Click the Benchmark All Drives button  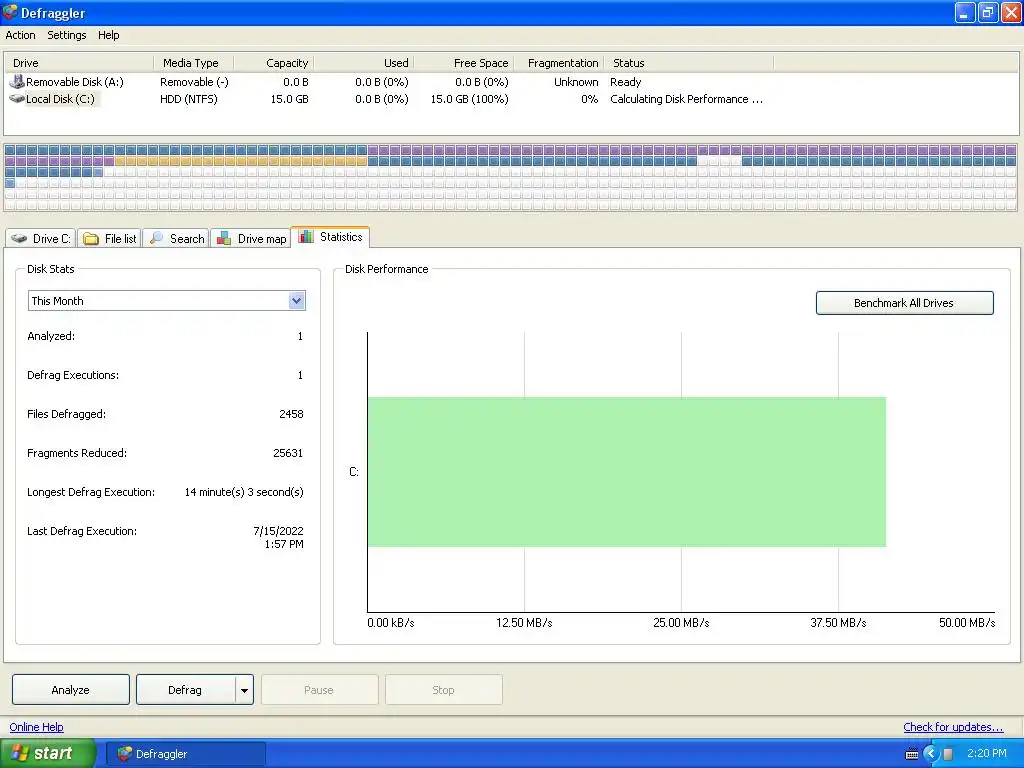[x=904, y=303]
